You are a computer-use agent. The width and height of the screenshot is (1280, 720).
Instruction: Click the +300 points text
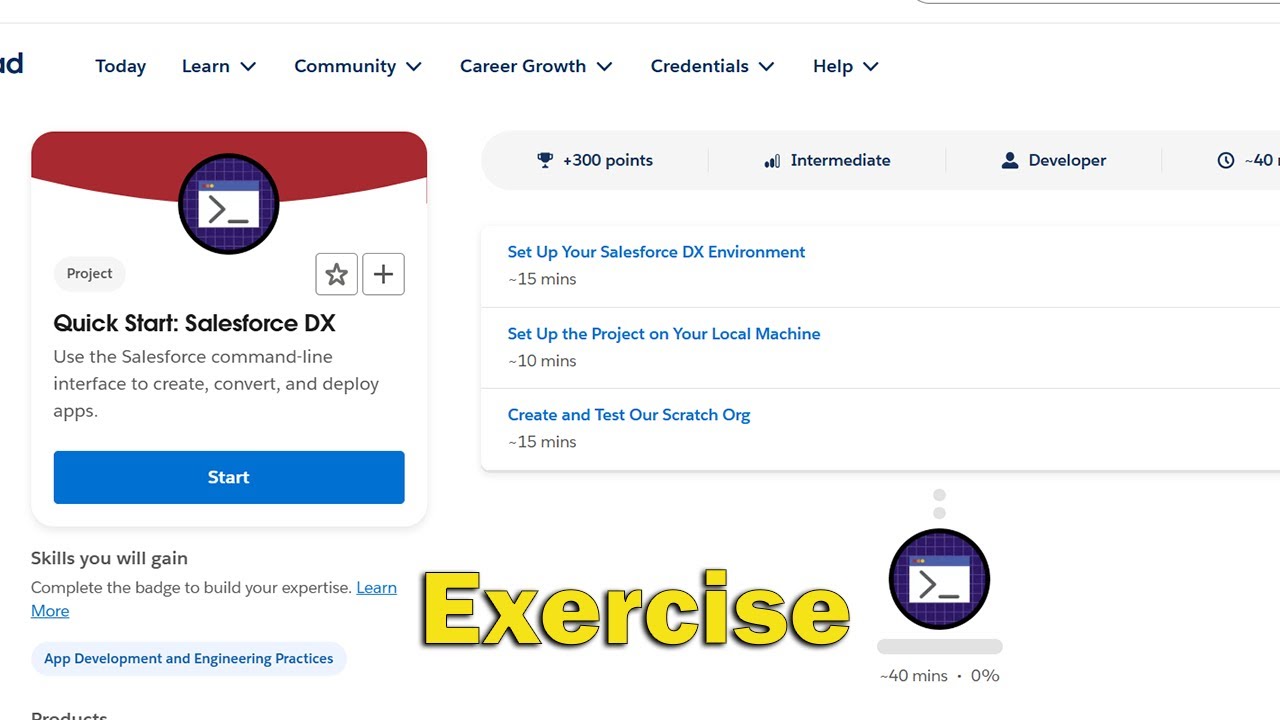click(x=608, y=160)
